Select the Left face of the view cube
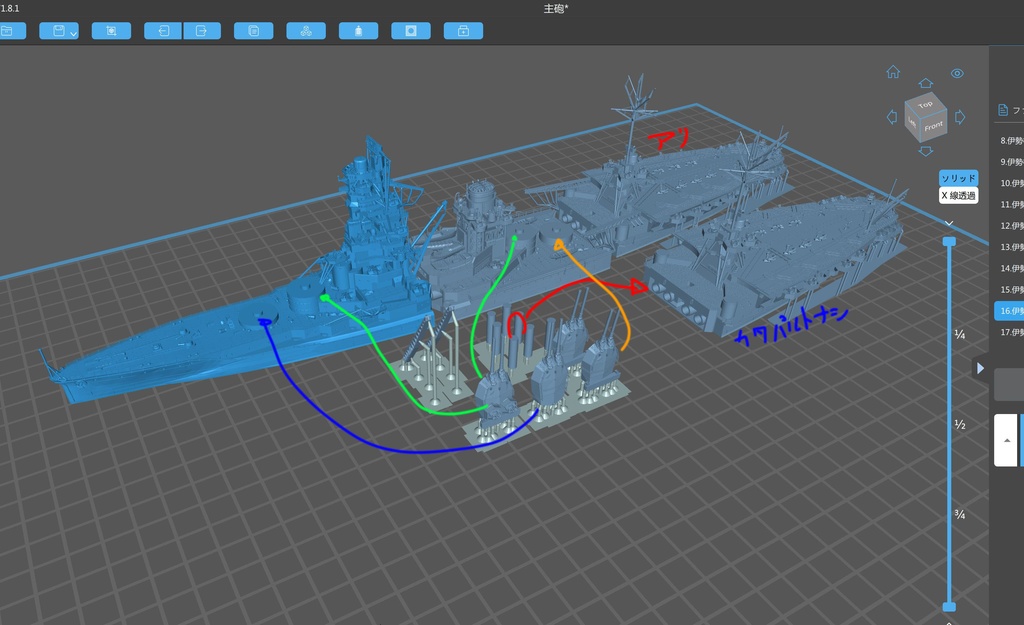Screen dimensions: 1024x625 point(912,122)
